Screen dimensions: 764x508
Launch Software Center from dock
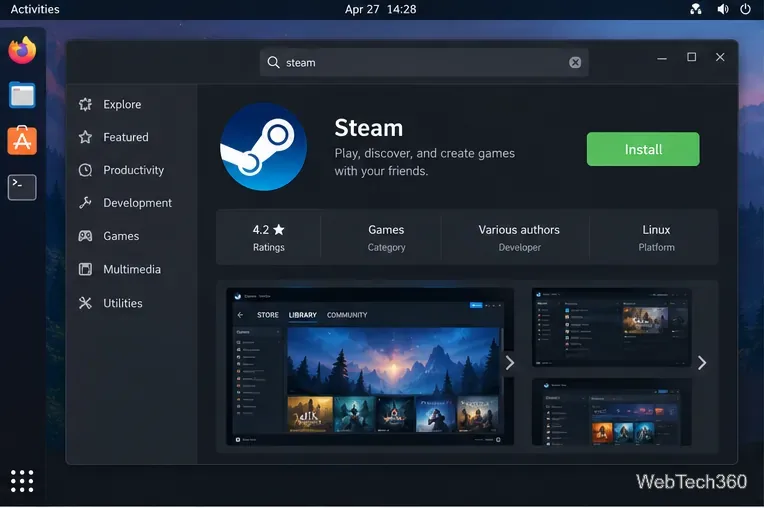point(22,140)
